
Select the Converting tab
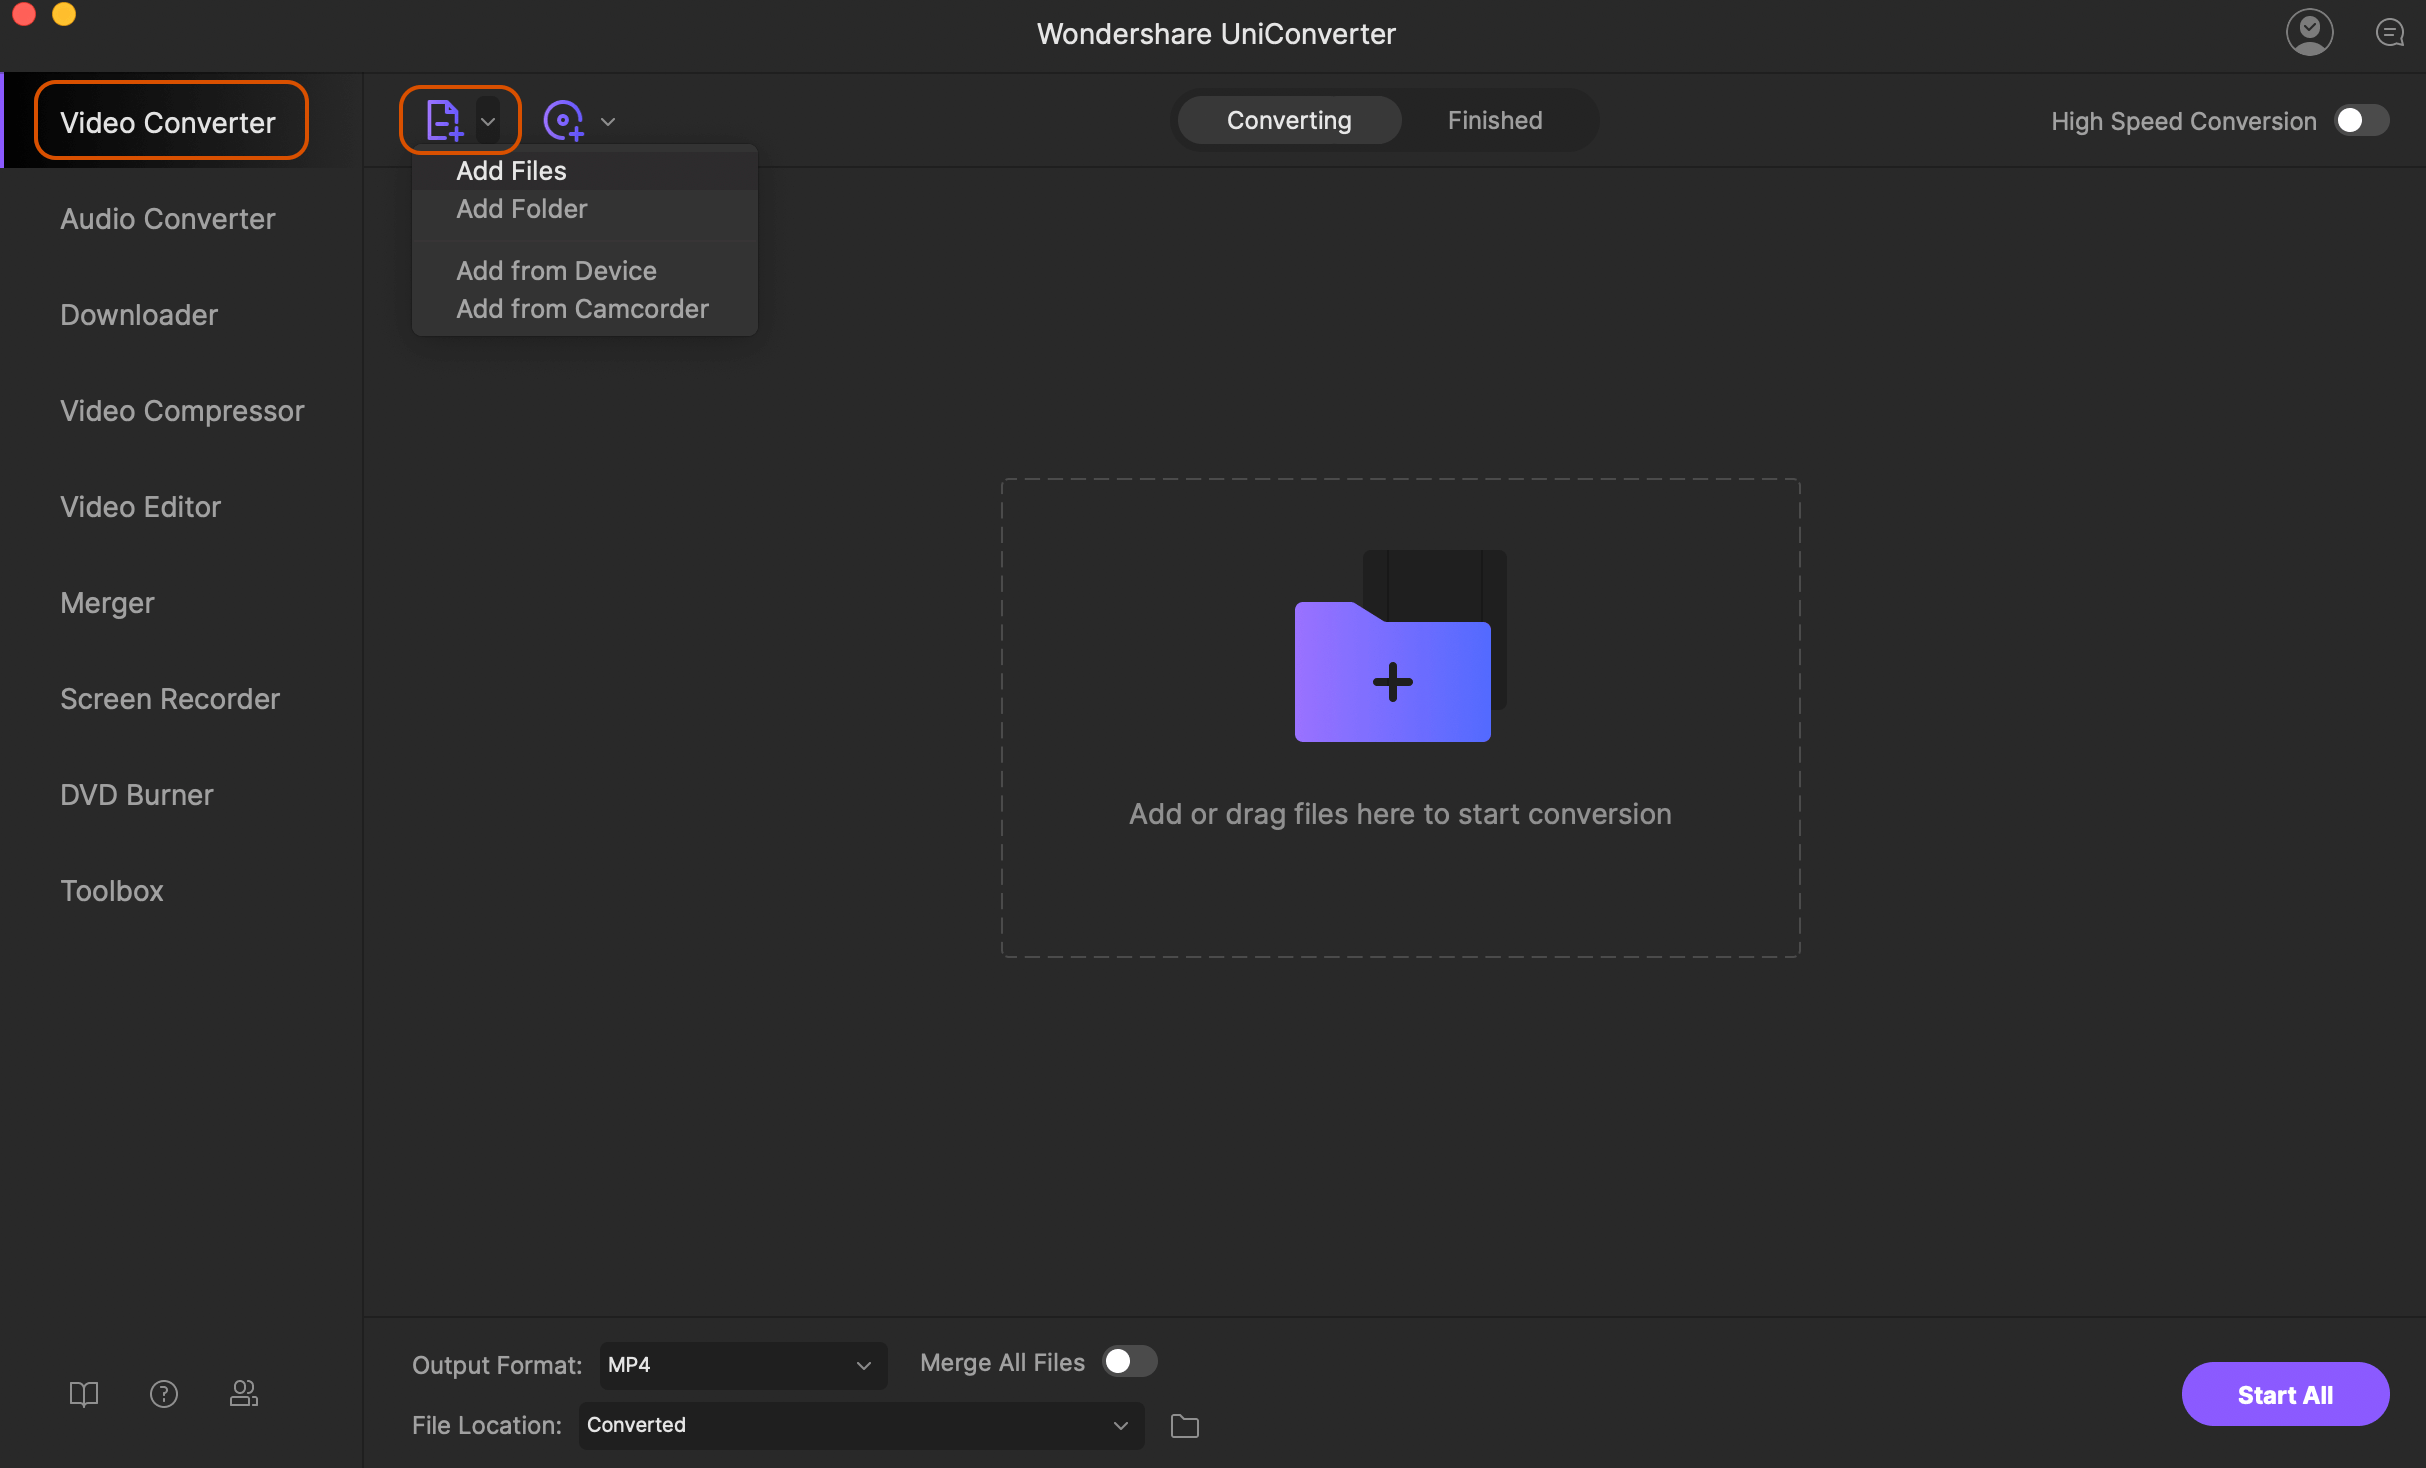coord(1288,120)
